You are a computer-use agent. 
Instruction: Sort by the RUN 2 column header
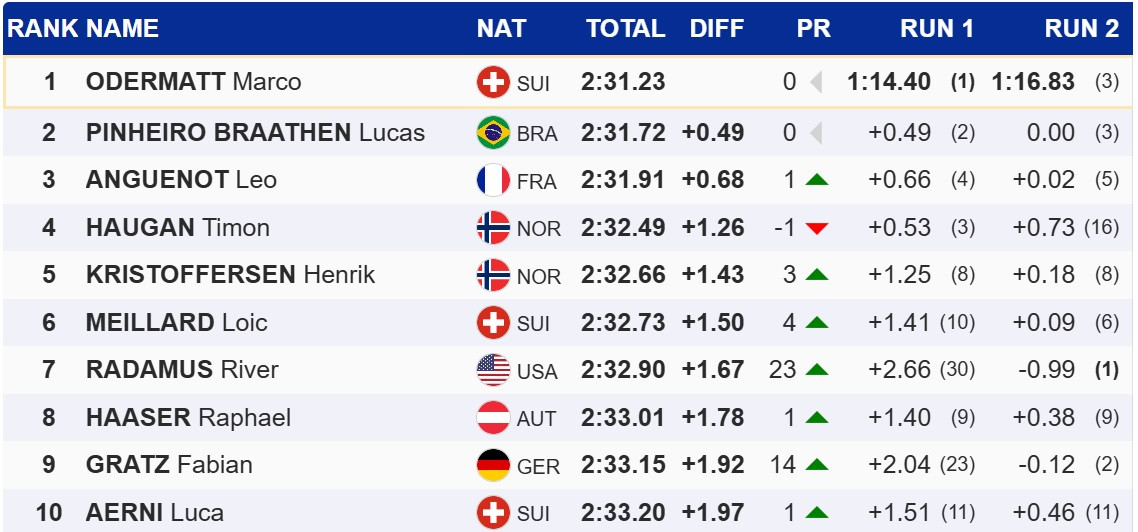point(1081,29)
